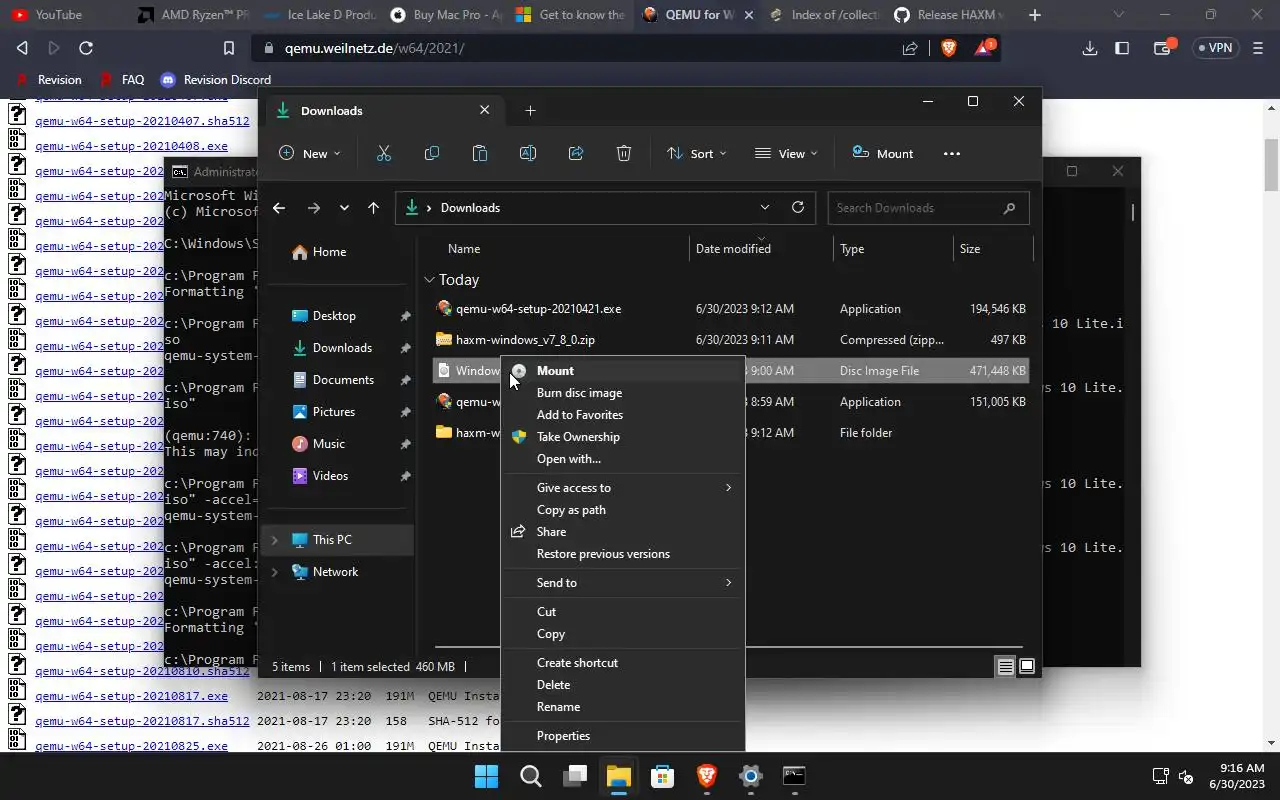Open Microsoft Store from taskbar
Image resolution: width=1280 pixels, height=800 pixels.
tap(662, 776)
